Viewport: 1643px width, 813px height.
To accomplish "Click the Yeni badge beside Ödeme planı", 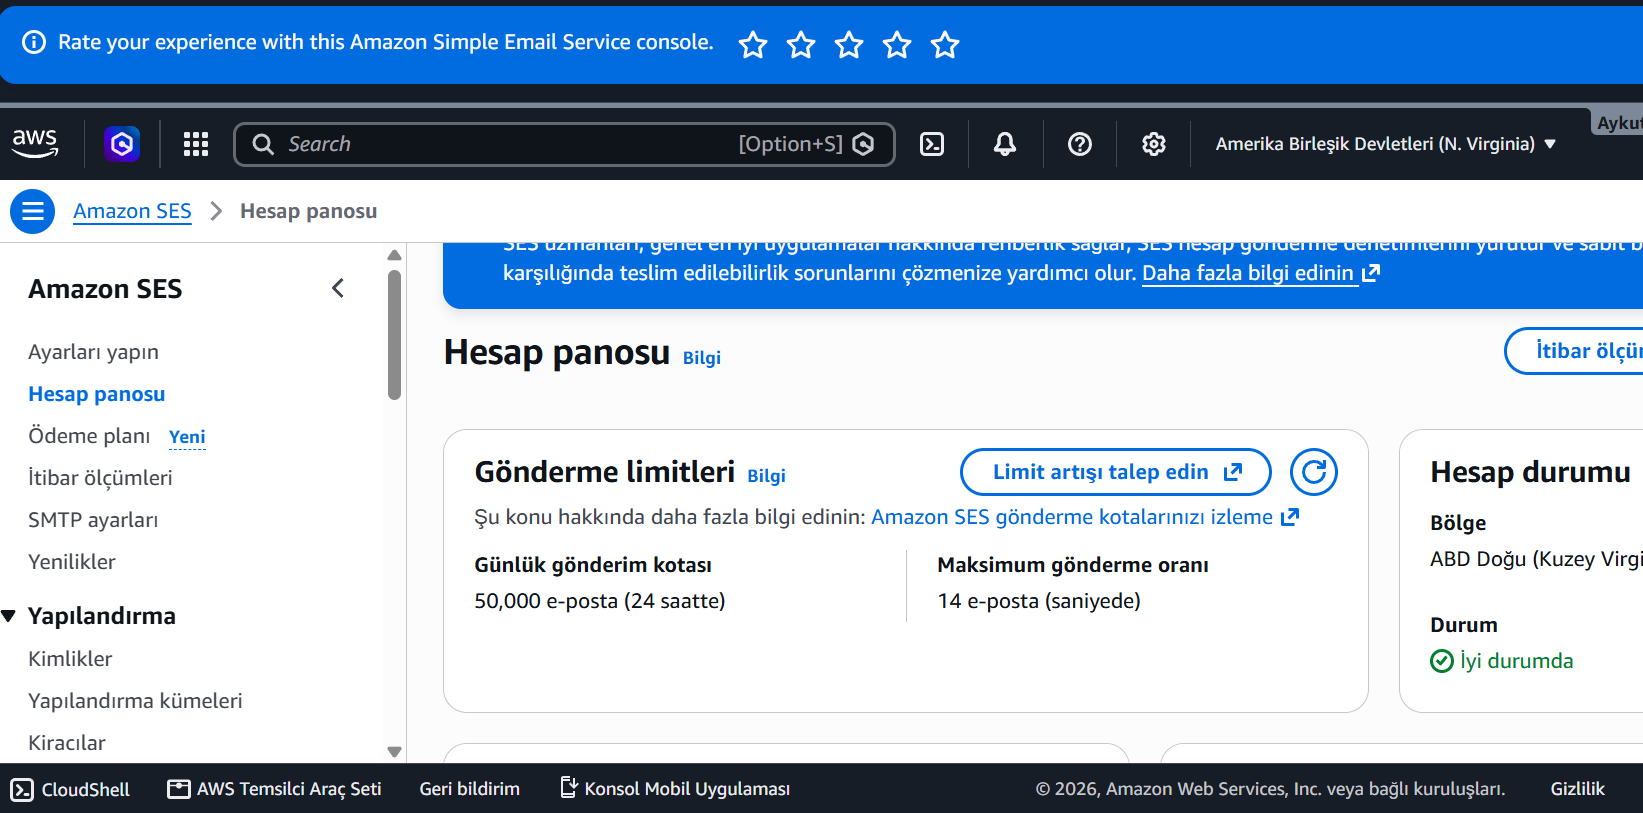I will pyautogui.click(x=187, y=437).
